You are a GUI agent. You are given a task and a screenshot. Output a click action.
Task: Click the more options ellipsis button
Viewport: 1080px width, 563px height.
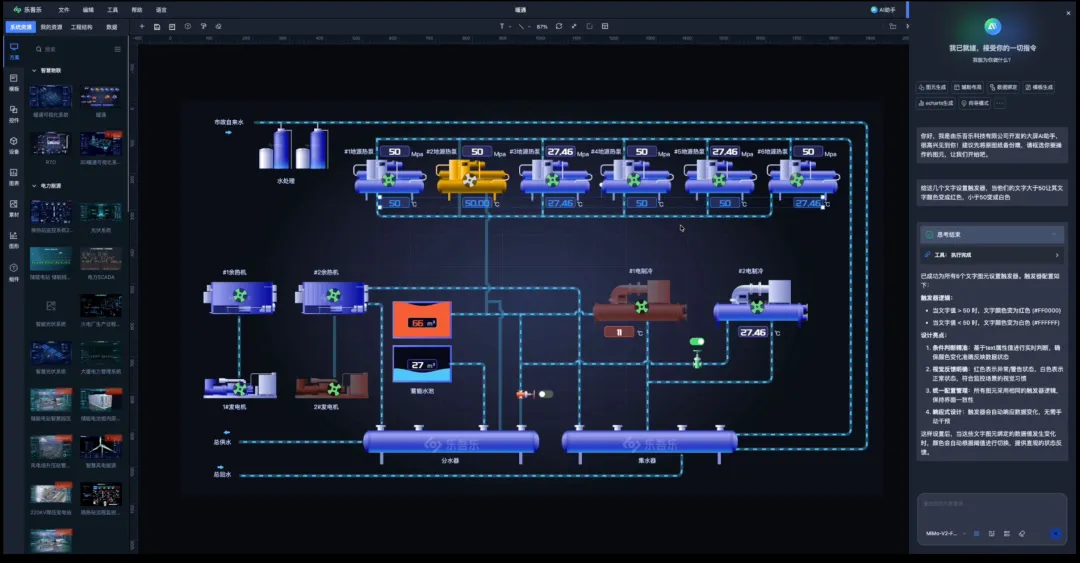click(999, 103)
